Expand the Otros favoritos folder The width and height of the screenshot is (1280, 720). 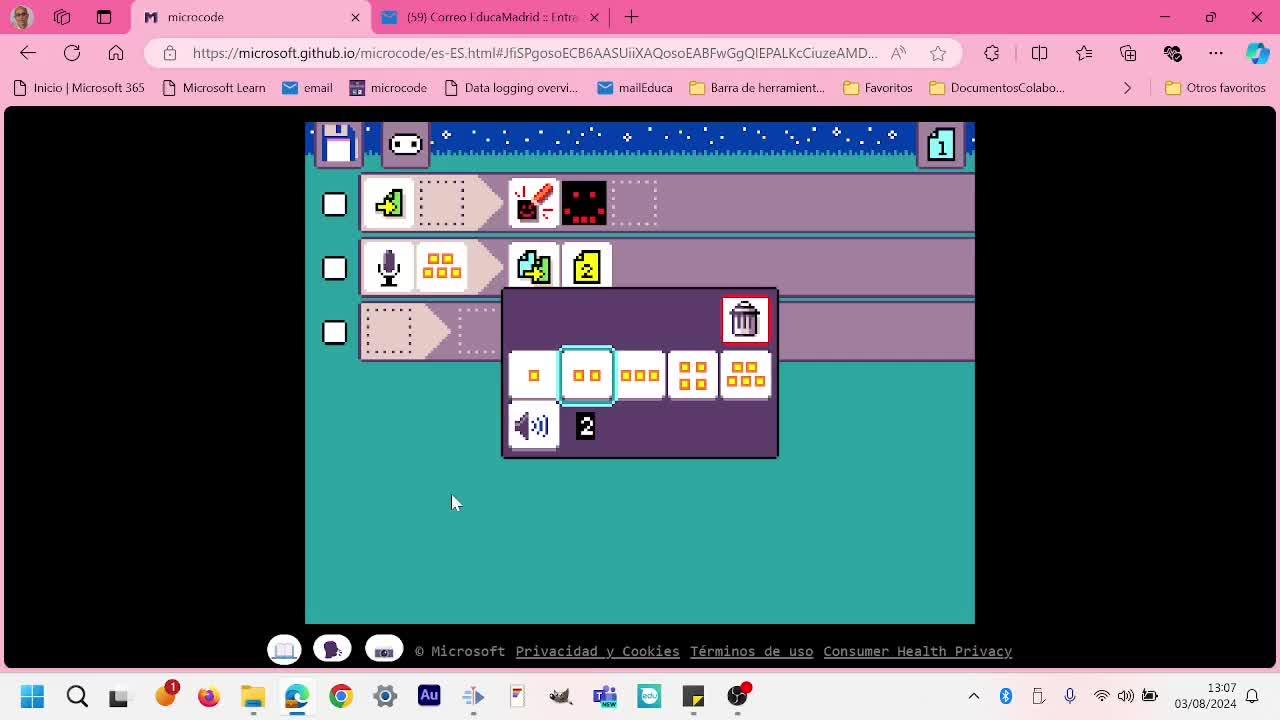click(1216, 88)
